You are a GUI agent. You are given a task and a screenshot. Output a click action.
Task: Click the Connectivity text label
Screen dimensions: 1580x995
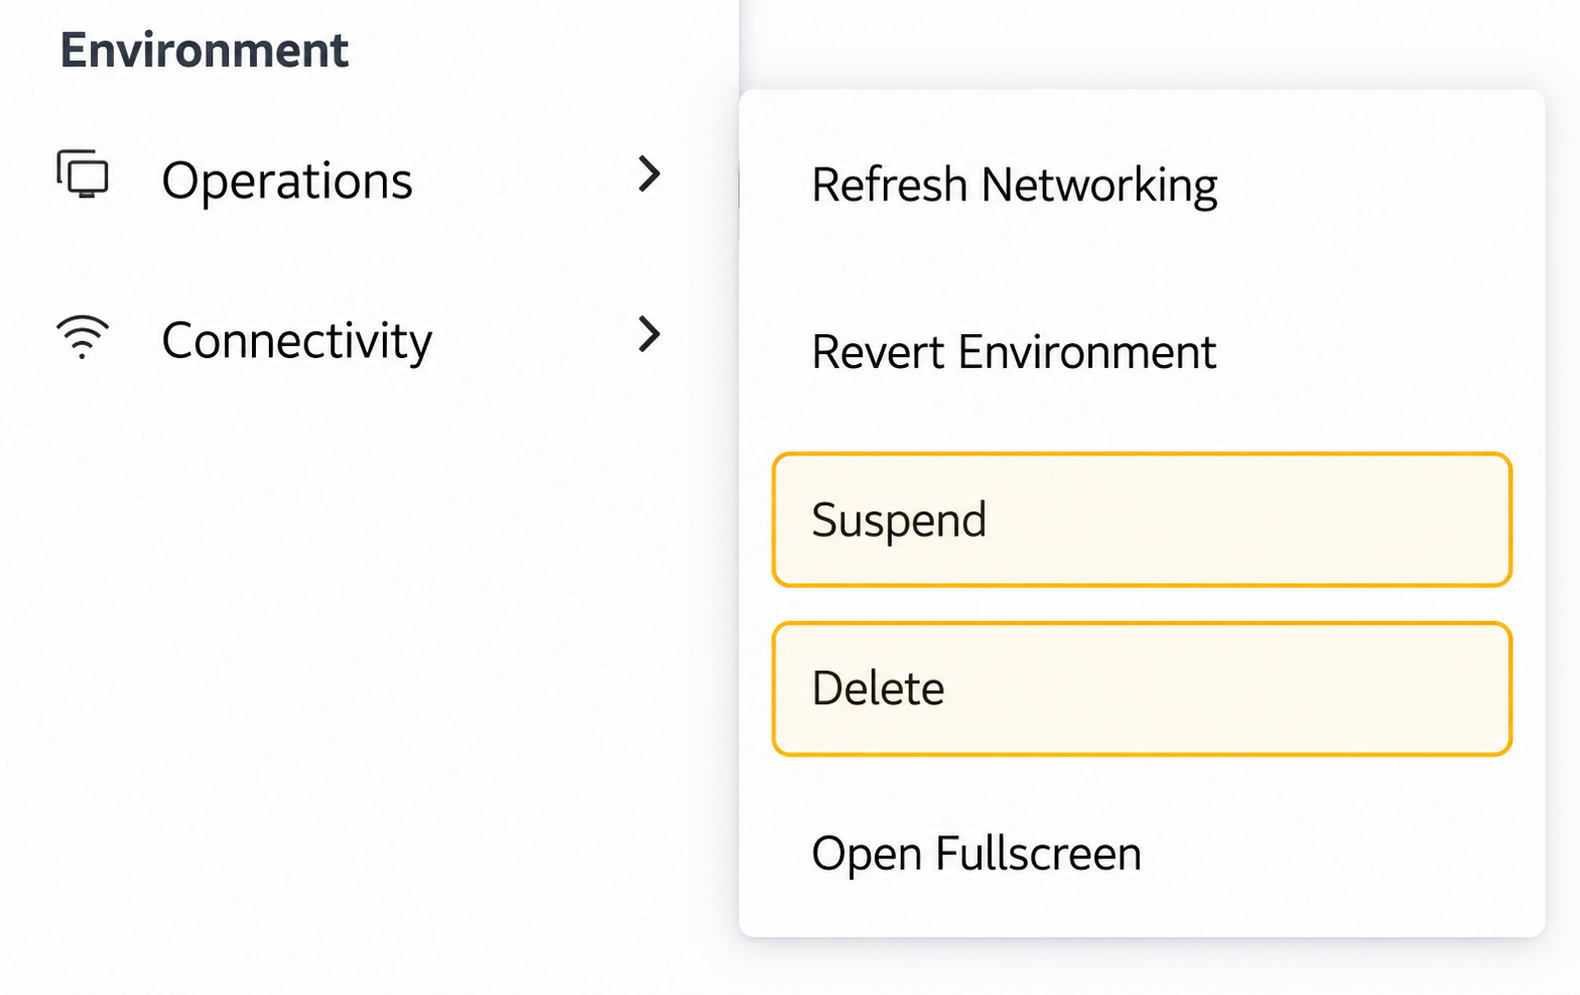[x=297, y=342]
